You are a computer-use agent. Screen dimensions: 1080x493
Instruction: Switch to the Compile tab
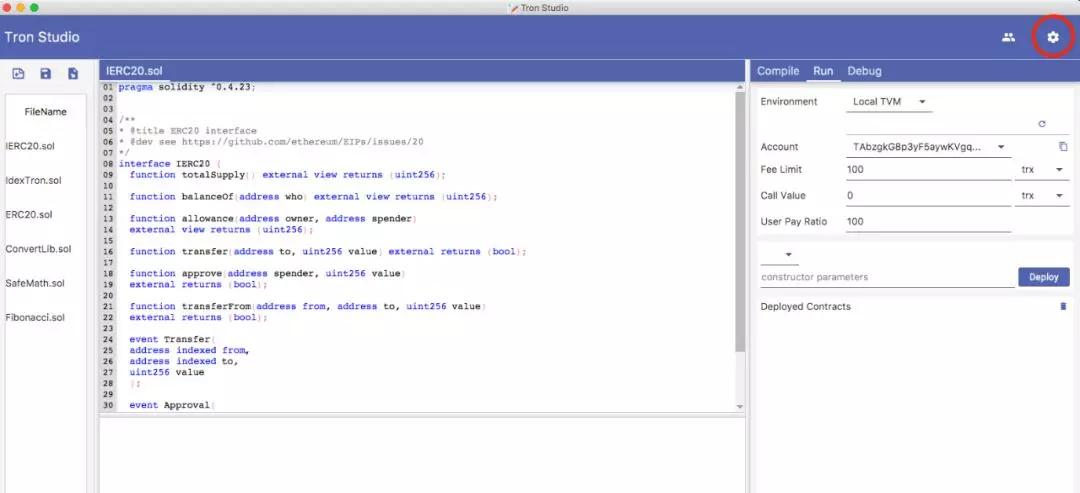click(x=778, y=71)
